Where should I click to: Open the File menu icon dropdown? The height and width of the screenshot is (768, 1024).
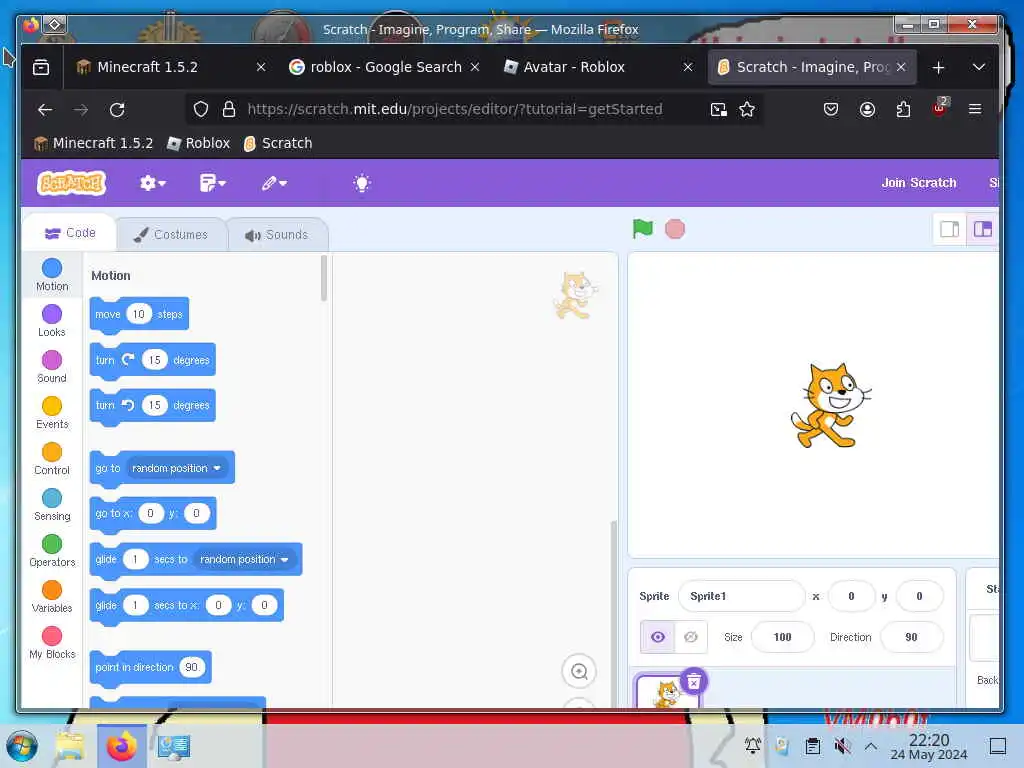click(x=212, y=183)
